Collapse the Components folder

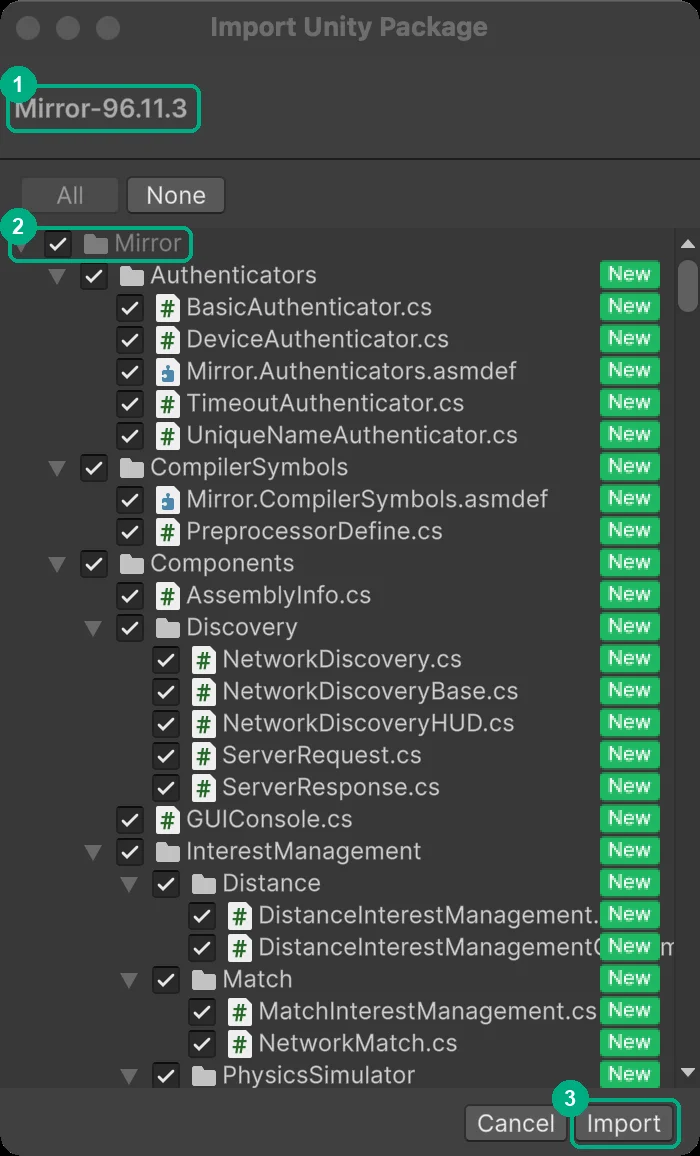pyautogui.click(x=58, y=565)
